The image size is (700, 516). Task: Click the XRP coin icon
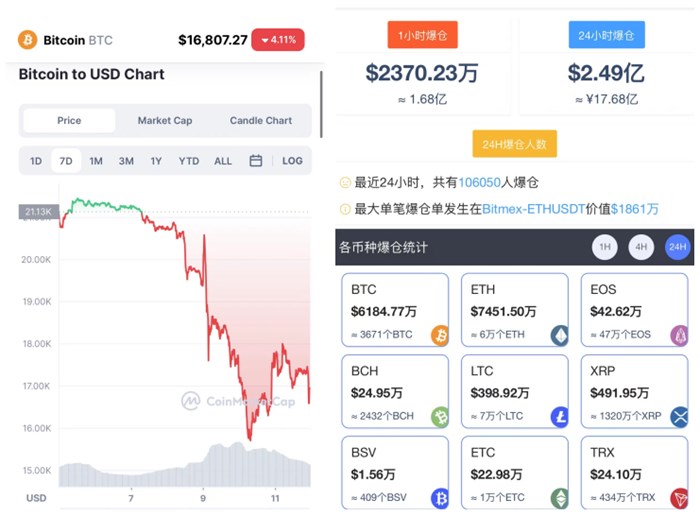681,416
